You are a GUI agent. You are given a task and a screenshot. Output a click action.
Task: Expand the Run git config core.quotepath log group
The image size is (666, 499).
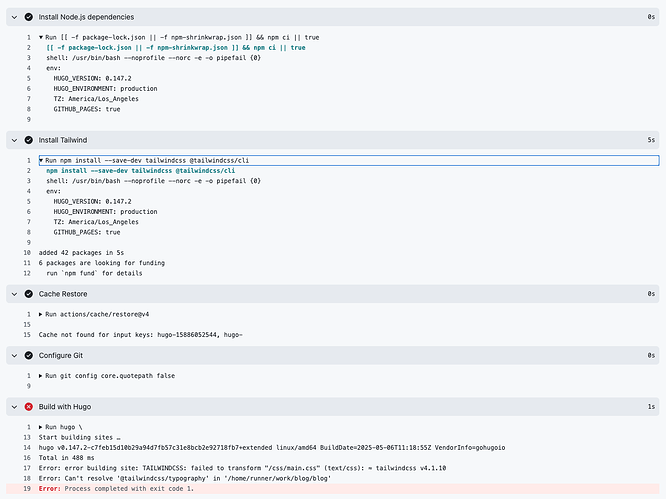click(x=41, y=376)
